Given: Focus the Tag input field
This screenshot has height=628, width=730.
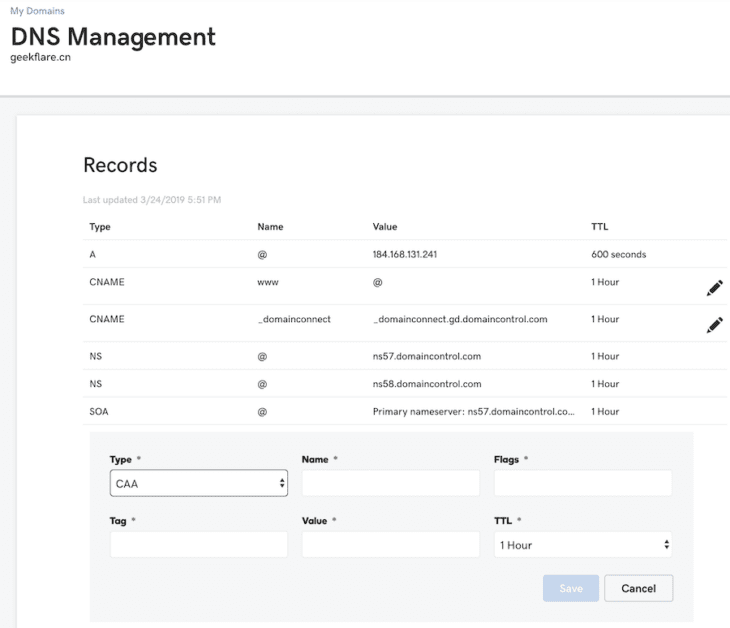Looking at the screenshot, I should [x=199, y=545].
